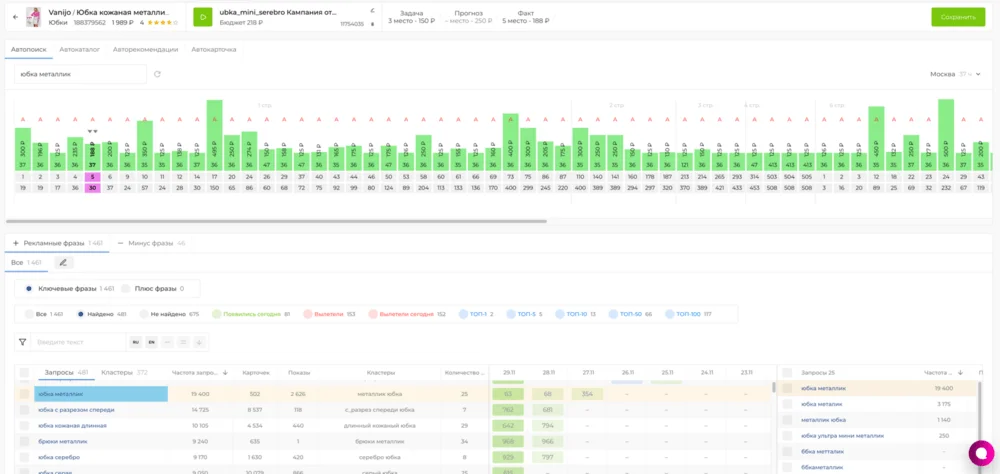Open the pink chat support bubble
Screen dimensions: 1000x474
980,452
